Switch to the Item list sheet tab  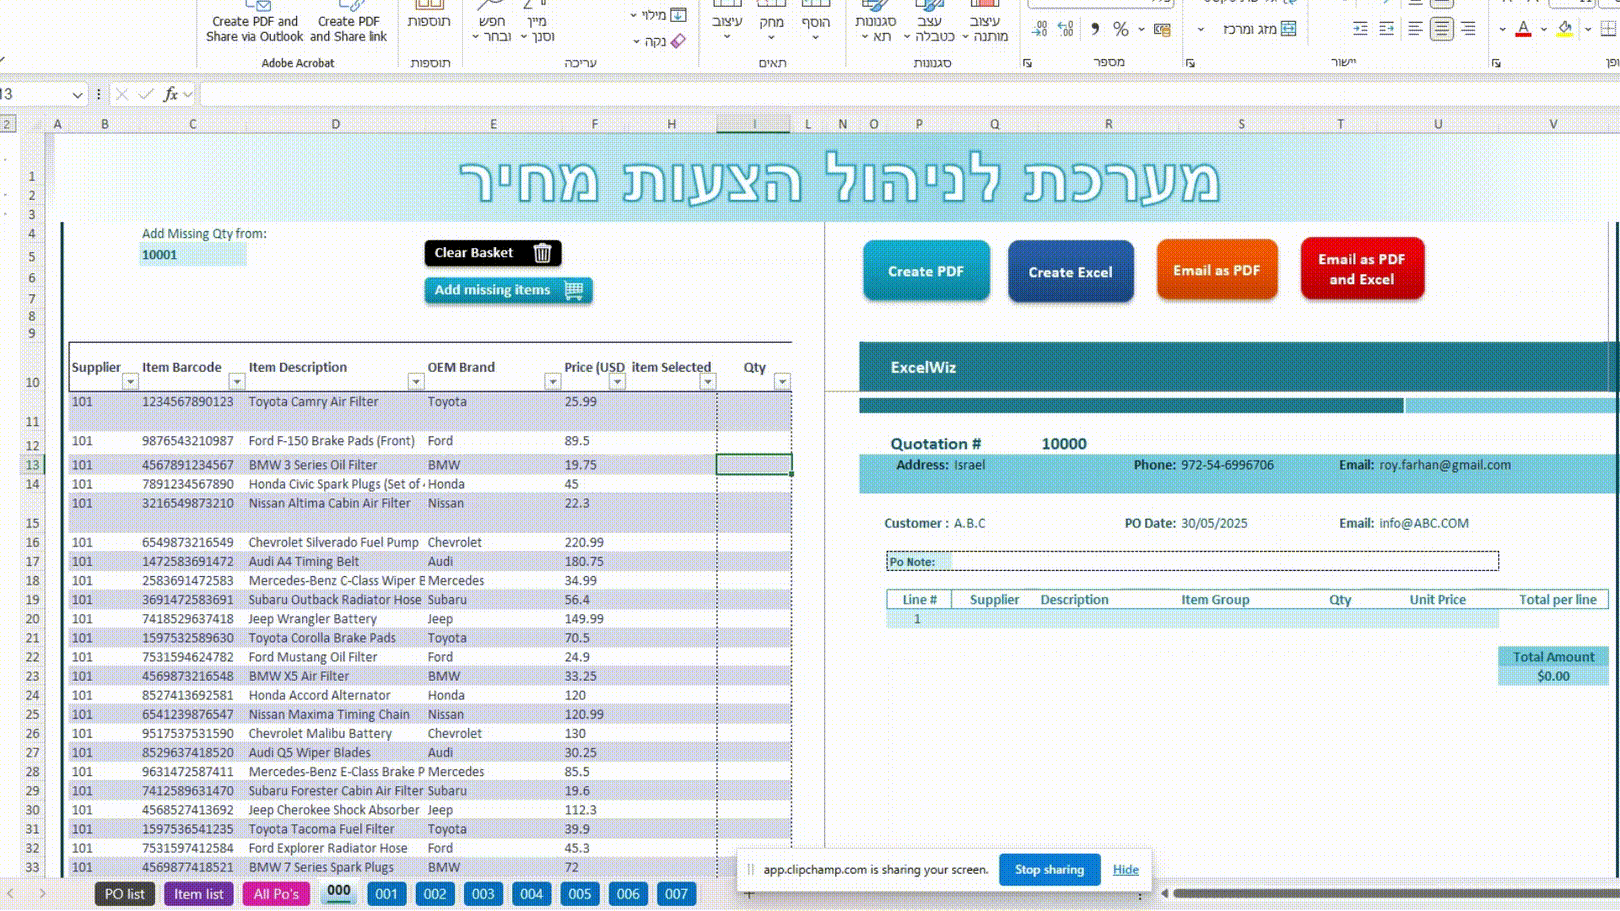(199, 894)
